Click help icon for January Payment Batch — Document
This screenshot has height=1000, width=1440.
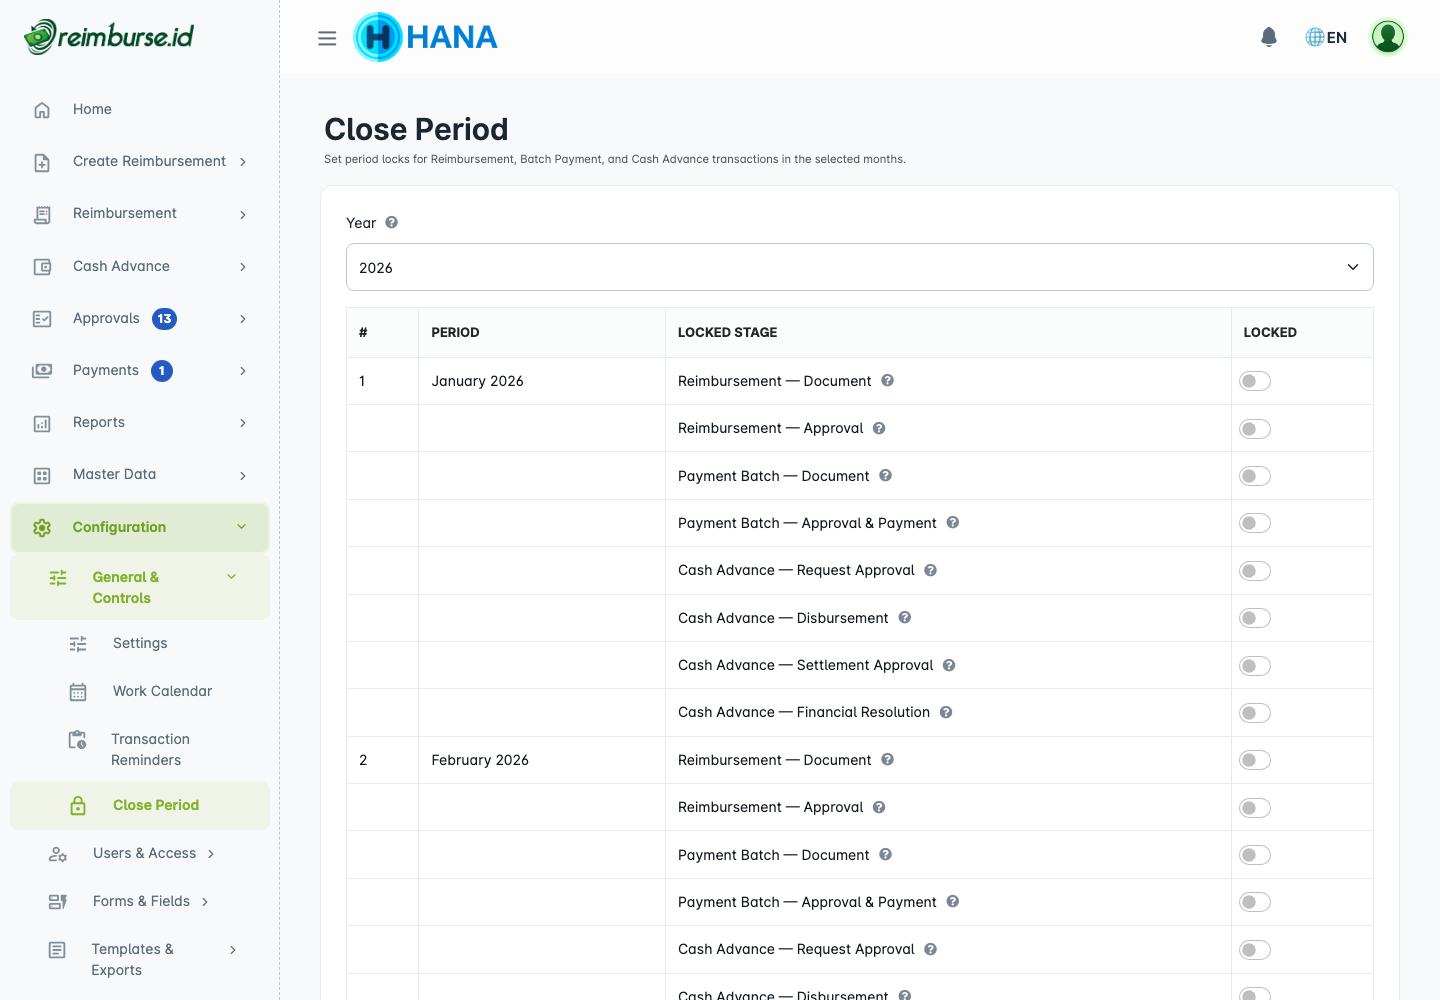(x=885, y=475)
